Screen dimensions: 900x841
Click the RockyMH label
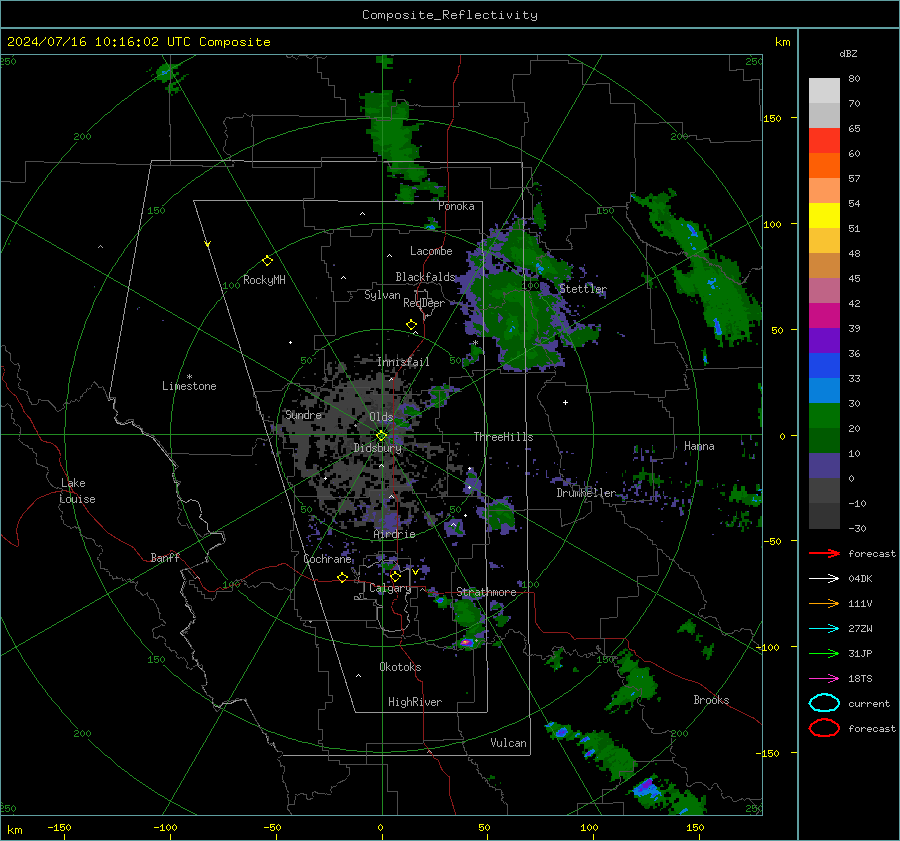[x=264, y=280]
